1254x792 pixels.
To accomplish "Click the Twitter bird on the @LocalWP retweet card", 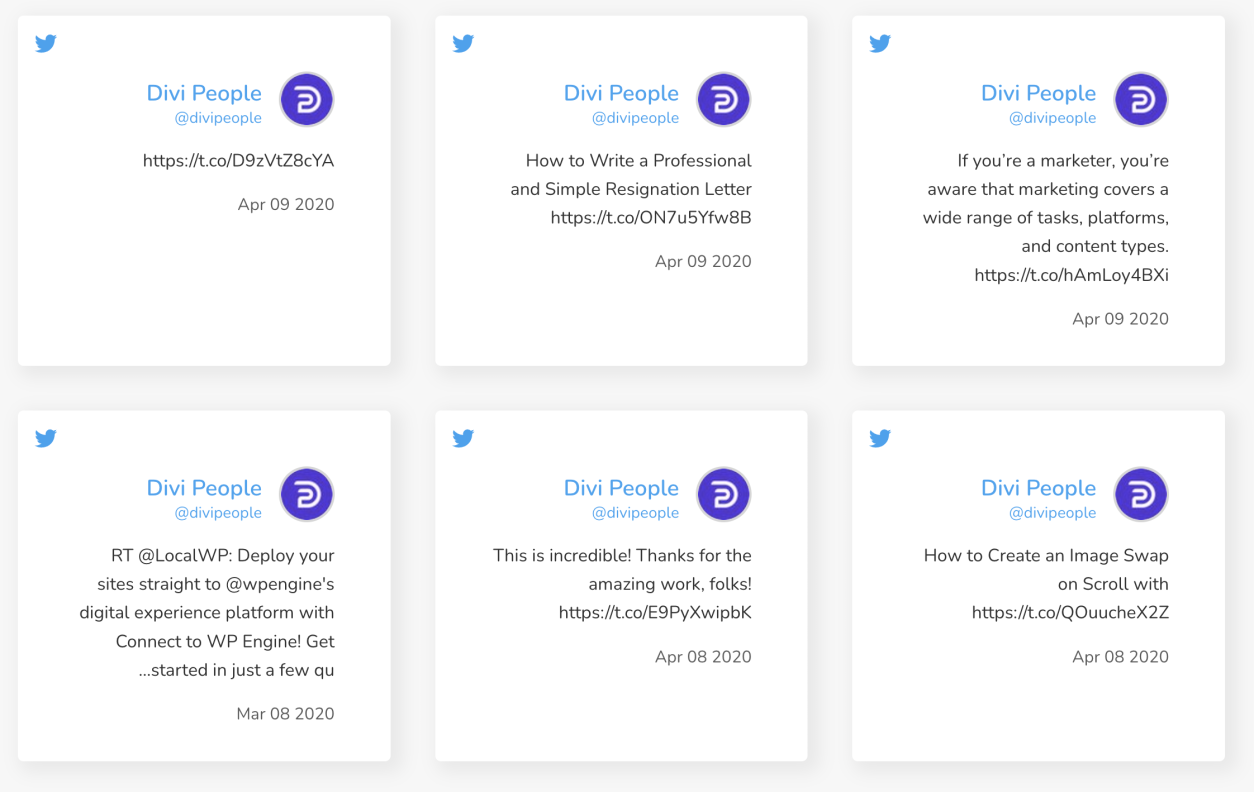I will coord(46,439).
